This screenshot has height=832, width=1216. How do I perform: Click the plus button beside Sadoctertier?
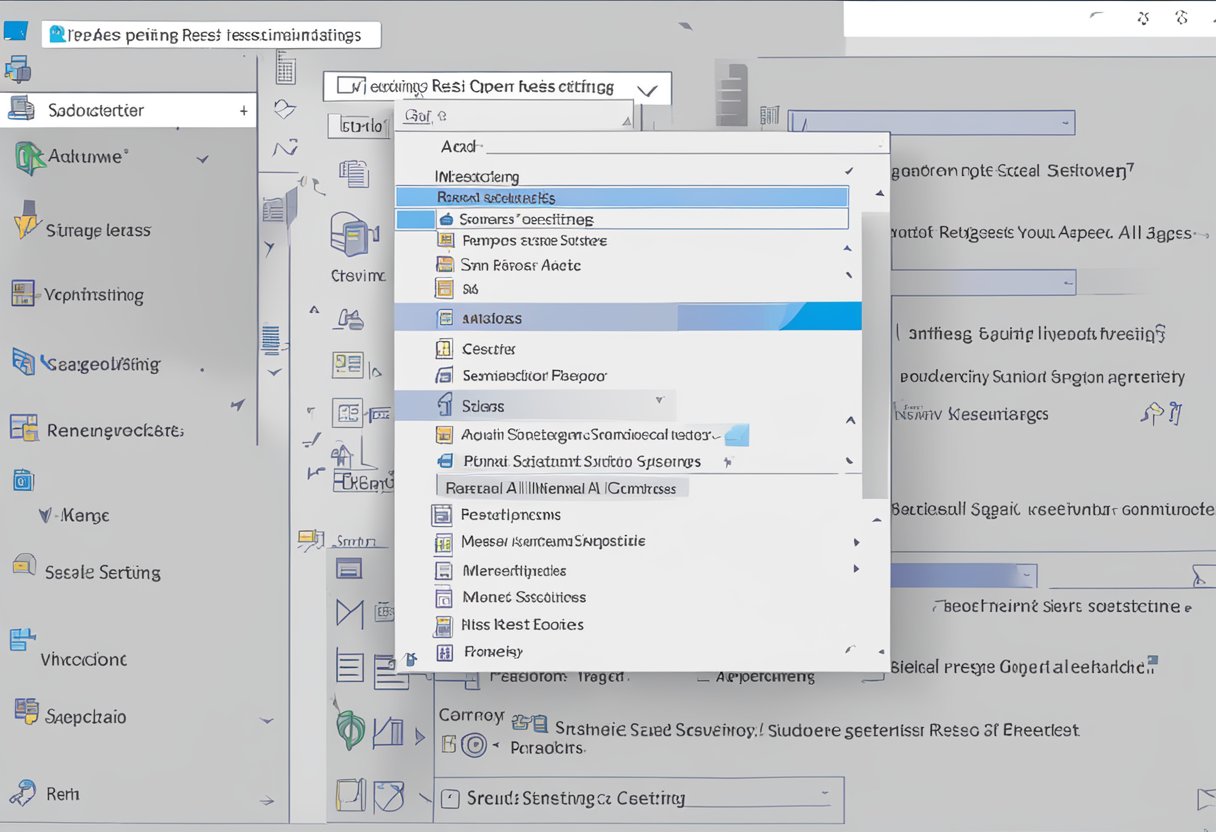[243, 111]
